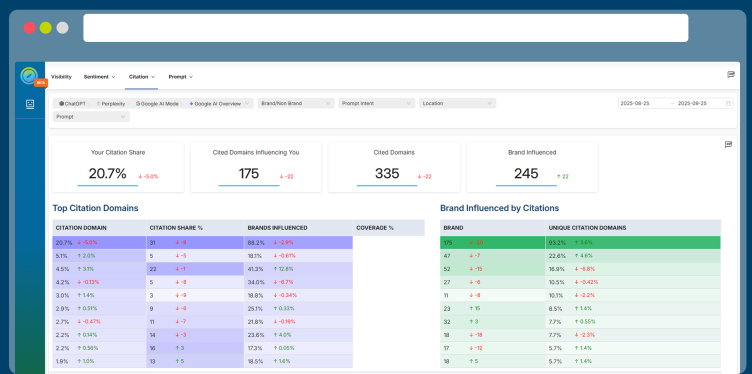Click the red window control dot
This screenshot has width=752, height=374.
[30, 28]
